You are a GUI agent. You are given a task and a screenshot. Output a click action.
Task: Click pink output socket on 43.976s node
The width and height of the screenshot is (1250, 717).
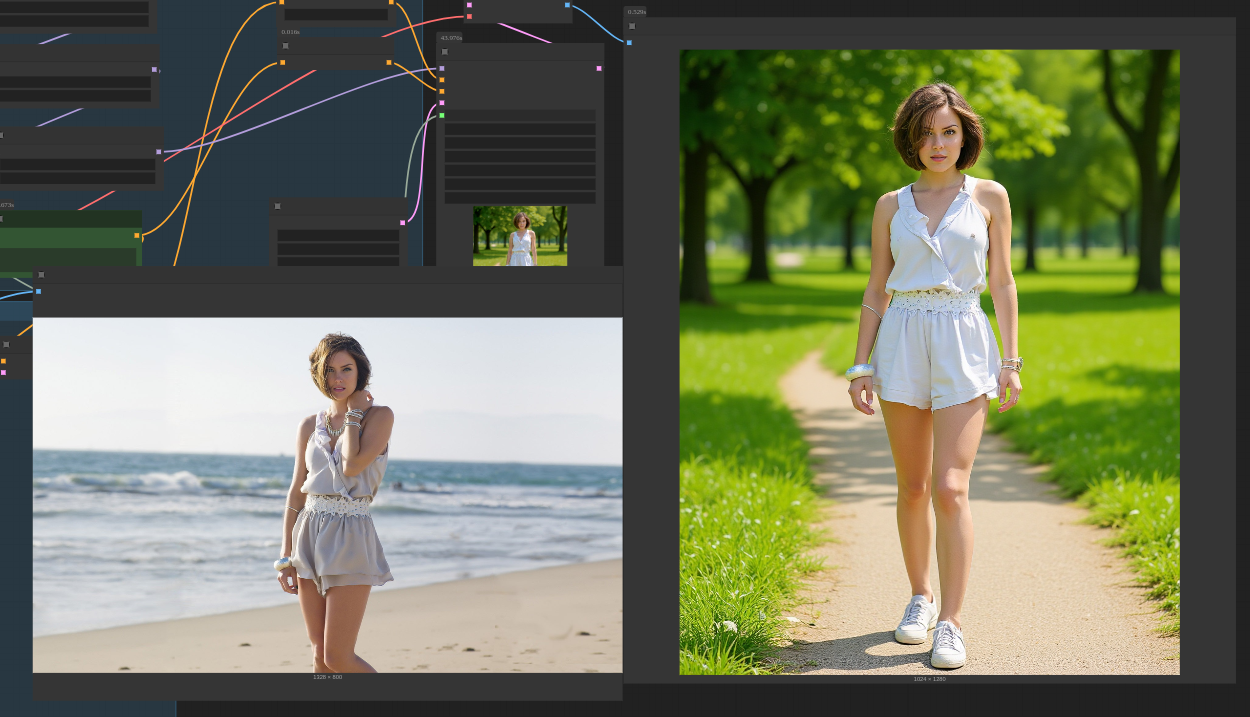coord(599,68)
